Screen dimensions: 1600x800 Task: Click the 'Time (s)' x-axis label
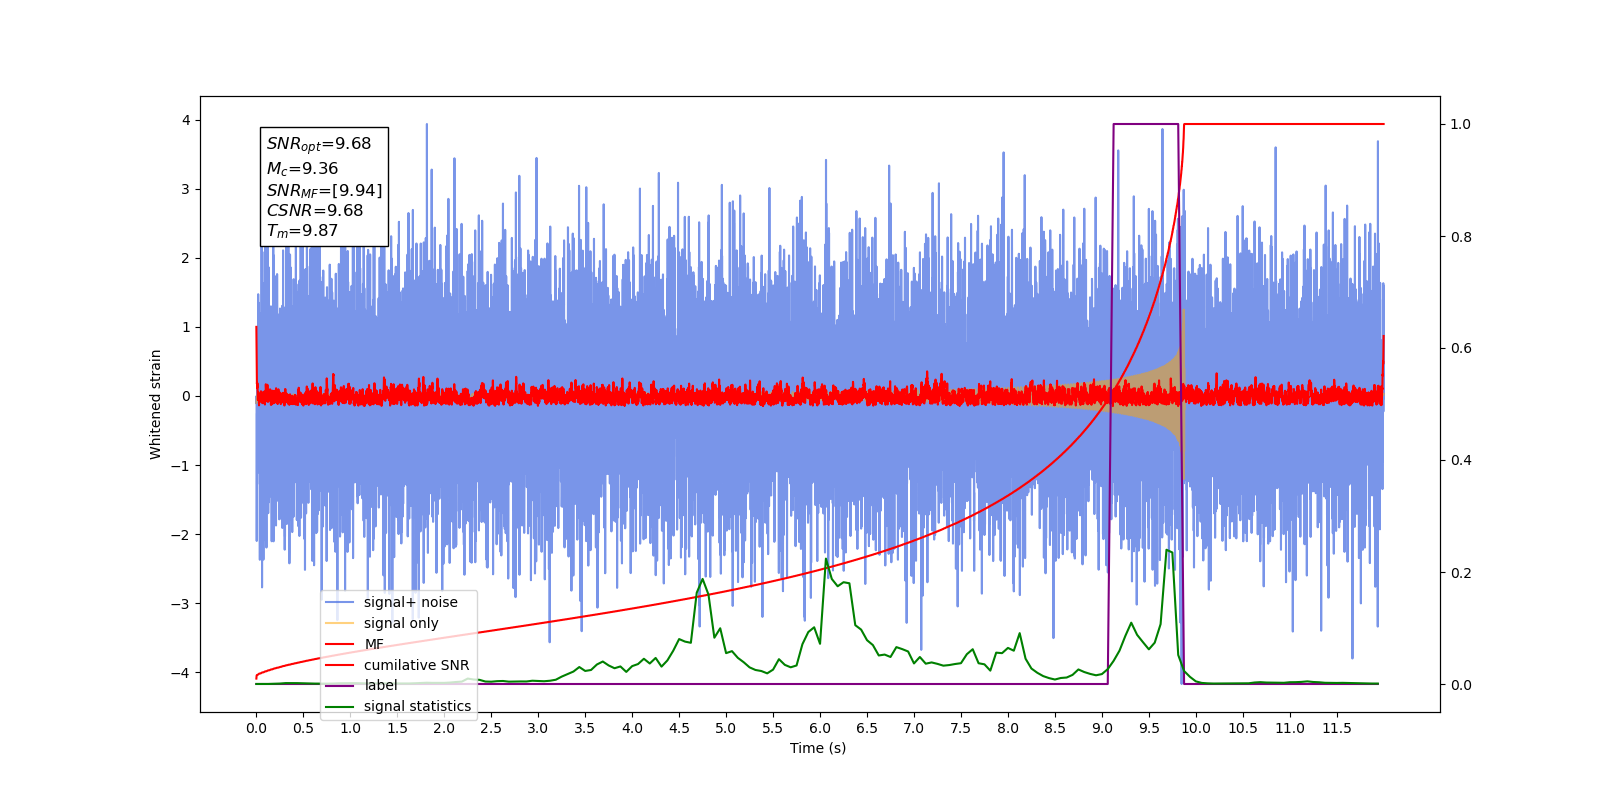tap(818, 748)
